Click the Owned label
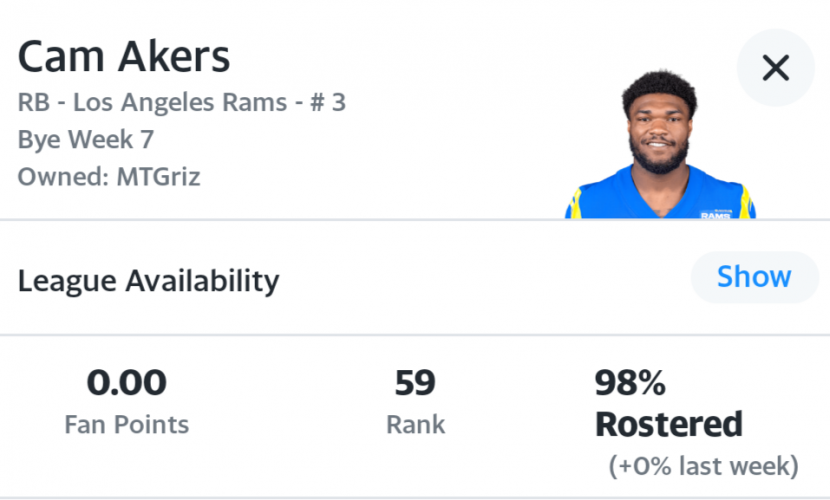This screenshot has width=830, height=500. click(x=63, y=177)
